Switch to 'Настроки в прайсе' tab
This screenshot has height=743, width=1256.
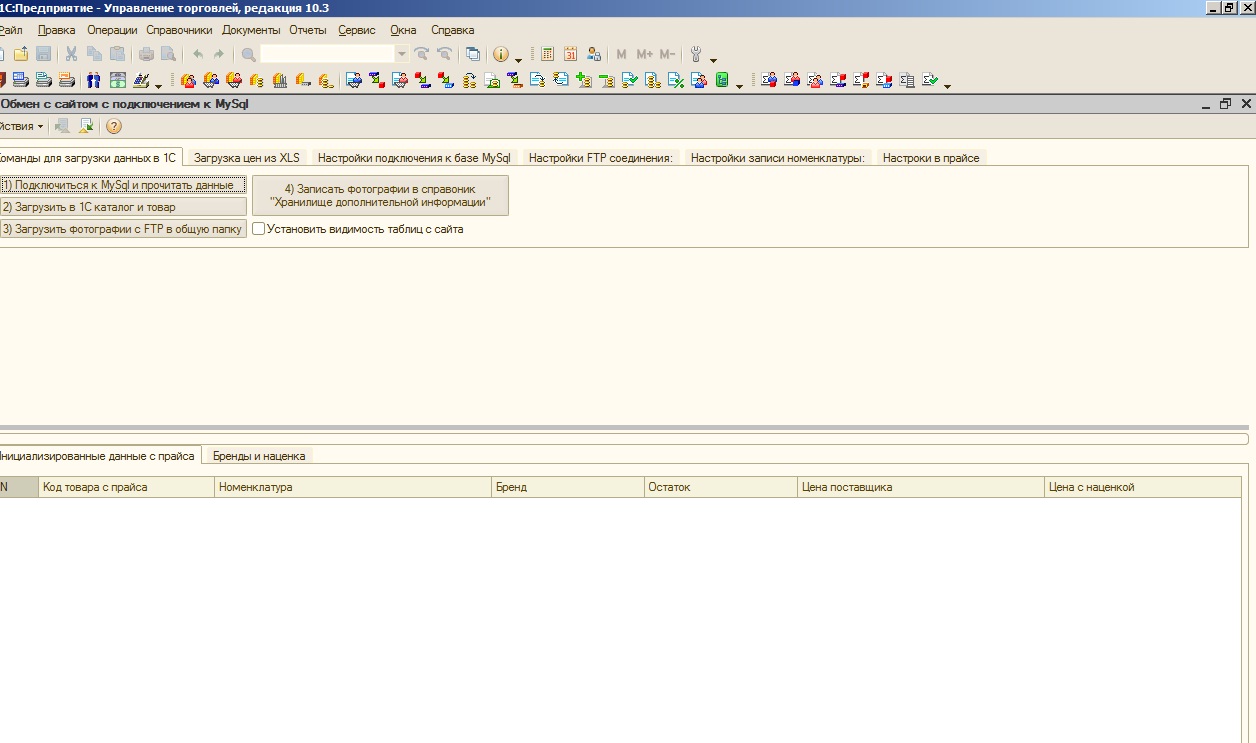pos(931,158)
